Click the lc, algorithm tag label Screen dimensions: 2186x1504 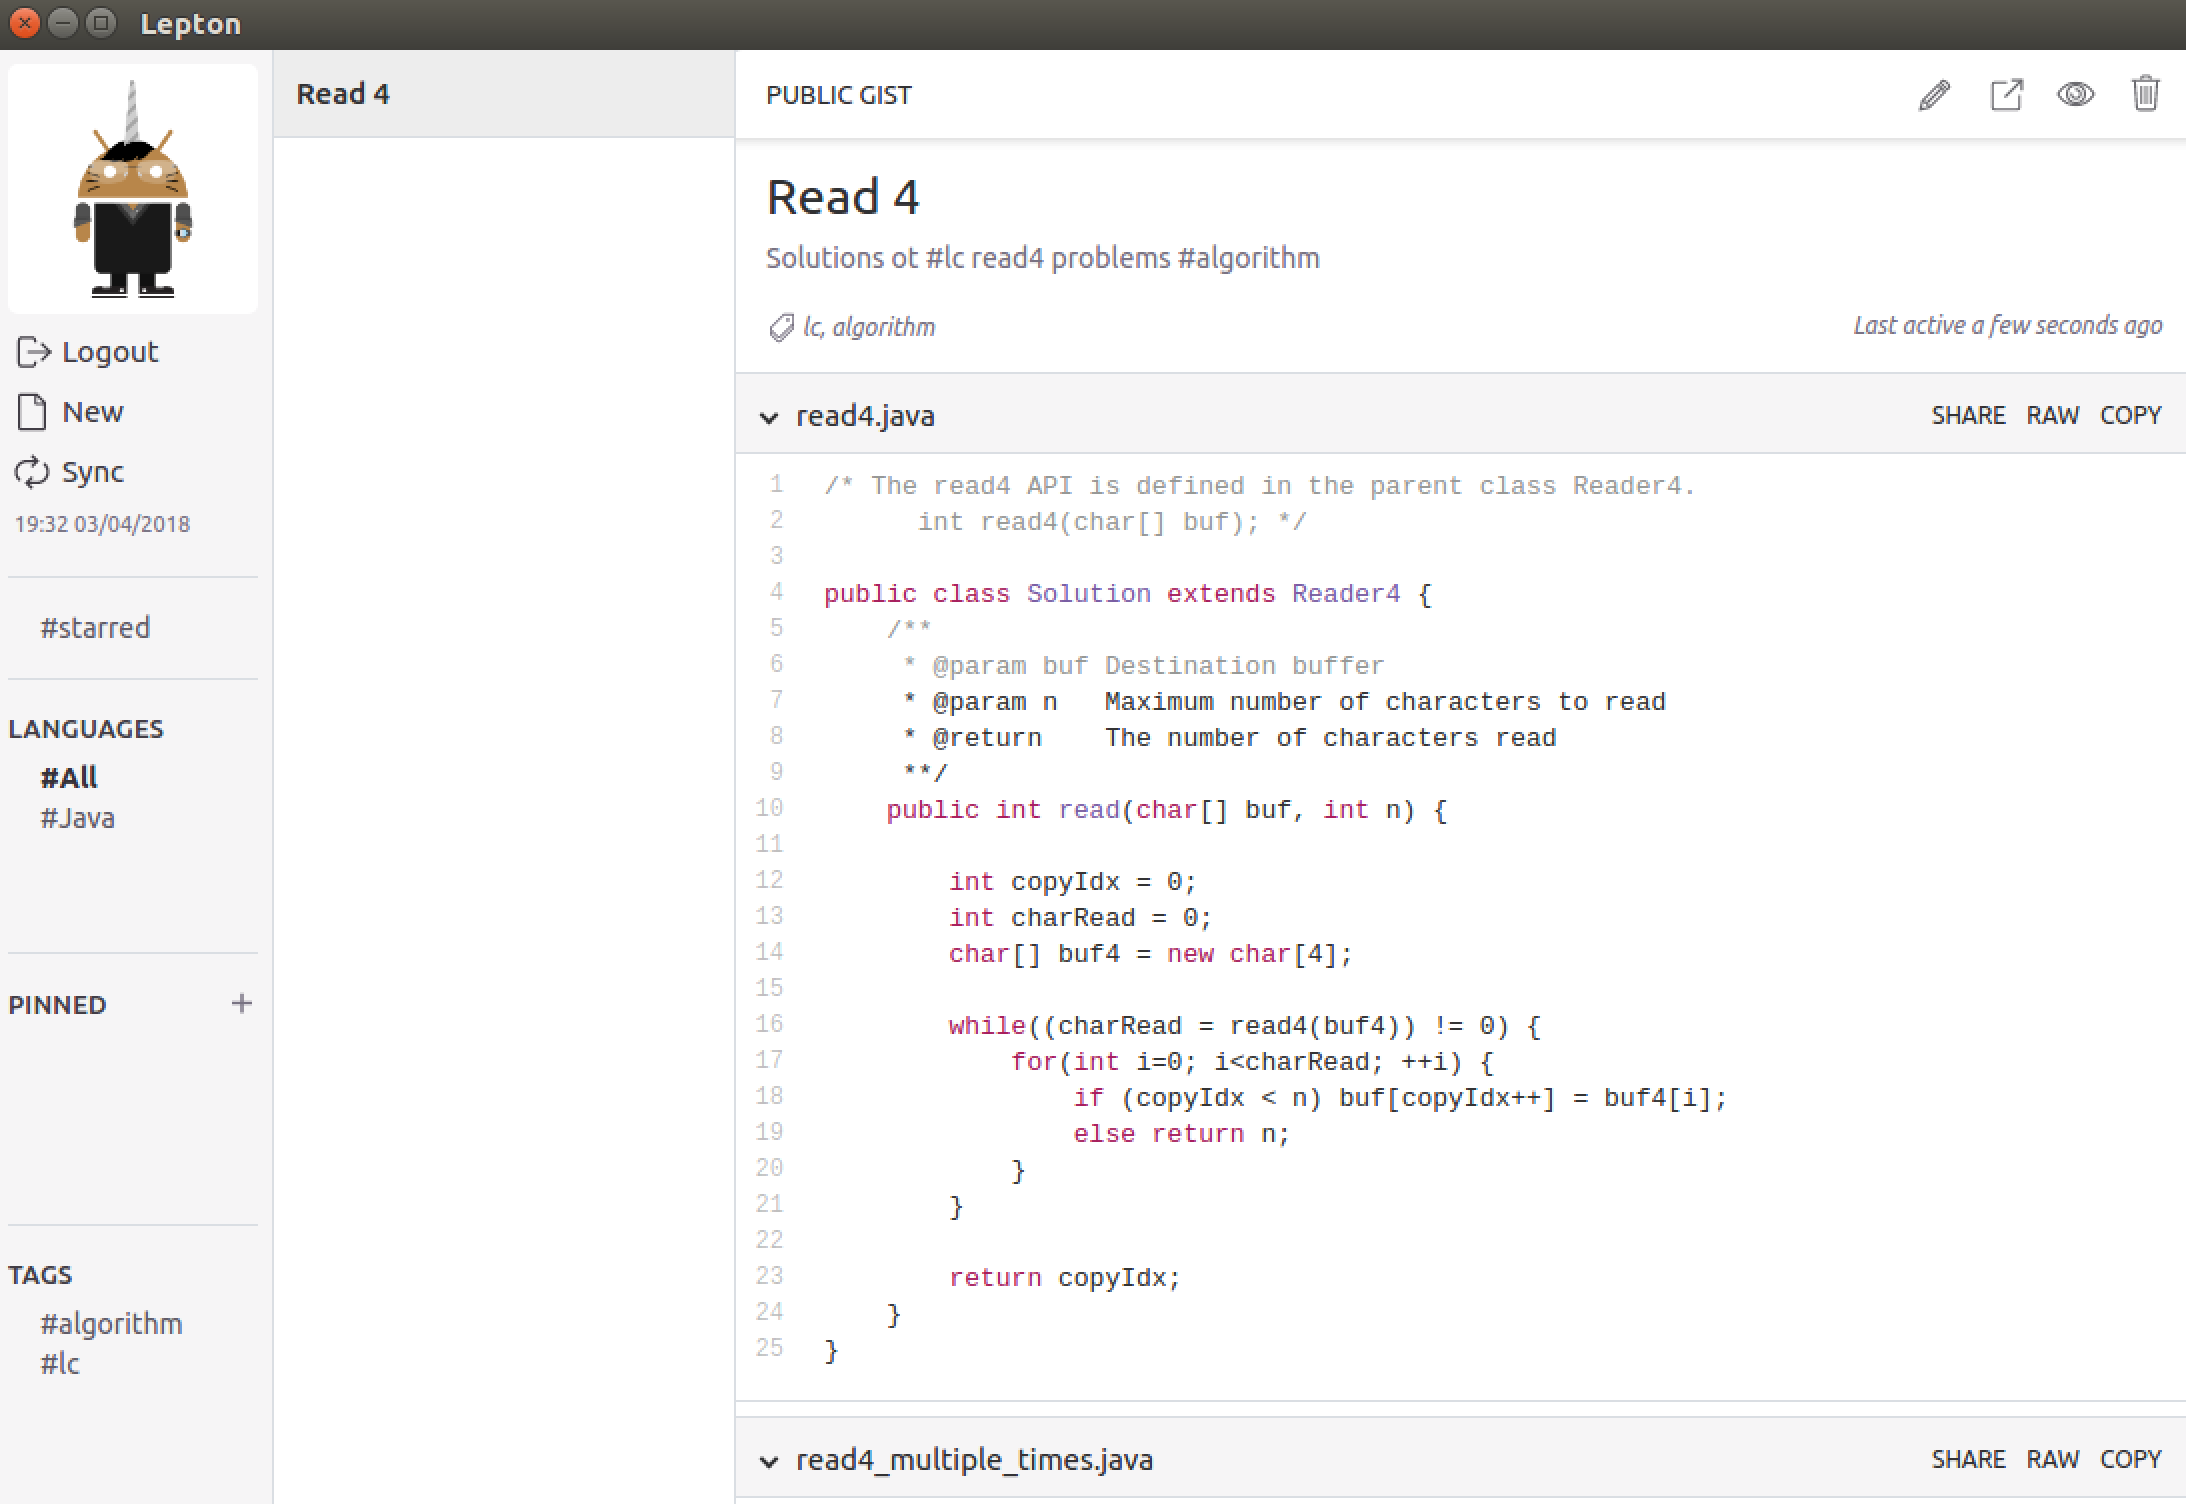tap(868, 326)
